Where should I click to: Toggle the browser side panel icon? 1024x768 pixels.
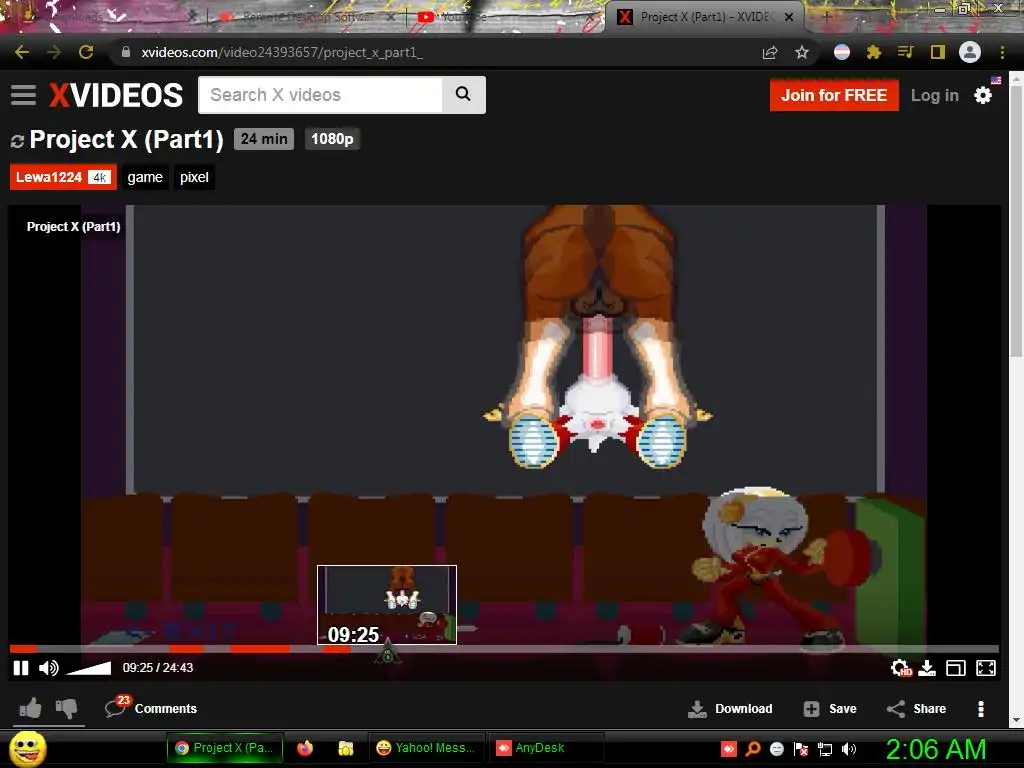pyautogui.click(x=938, y=52)
